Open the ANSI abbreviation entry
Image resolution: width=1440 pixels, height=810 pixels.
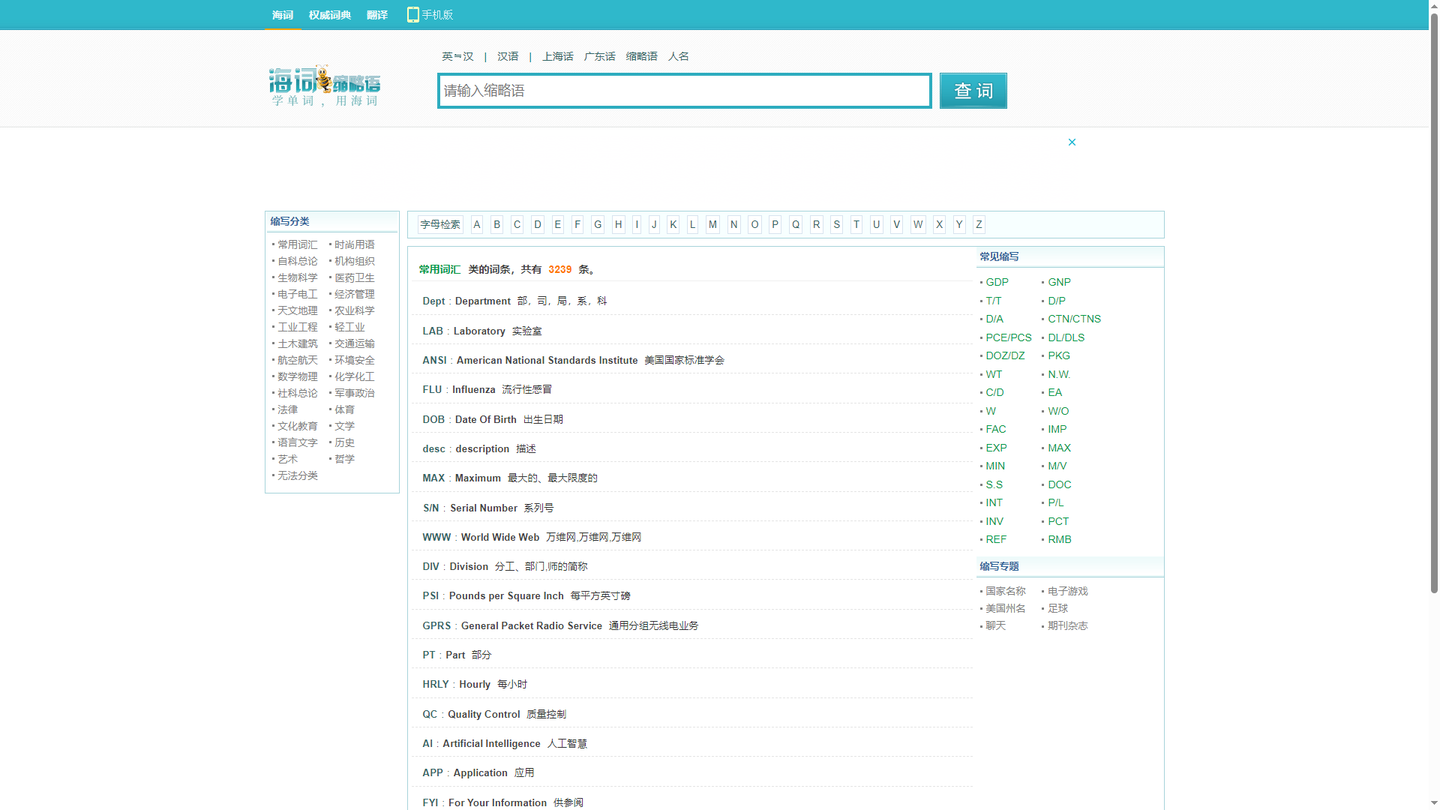tap(434, 360)
